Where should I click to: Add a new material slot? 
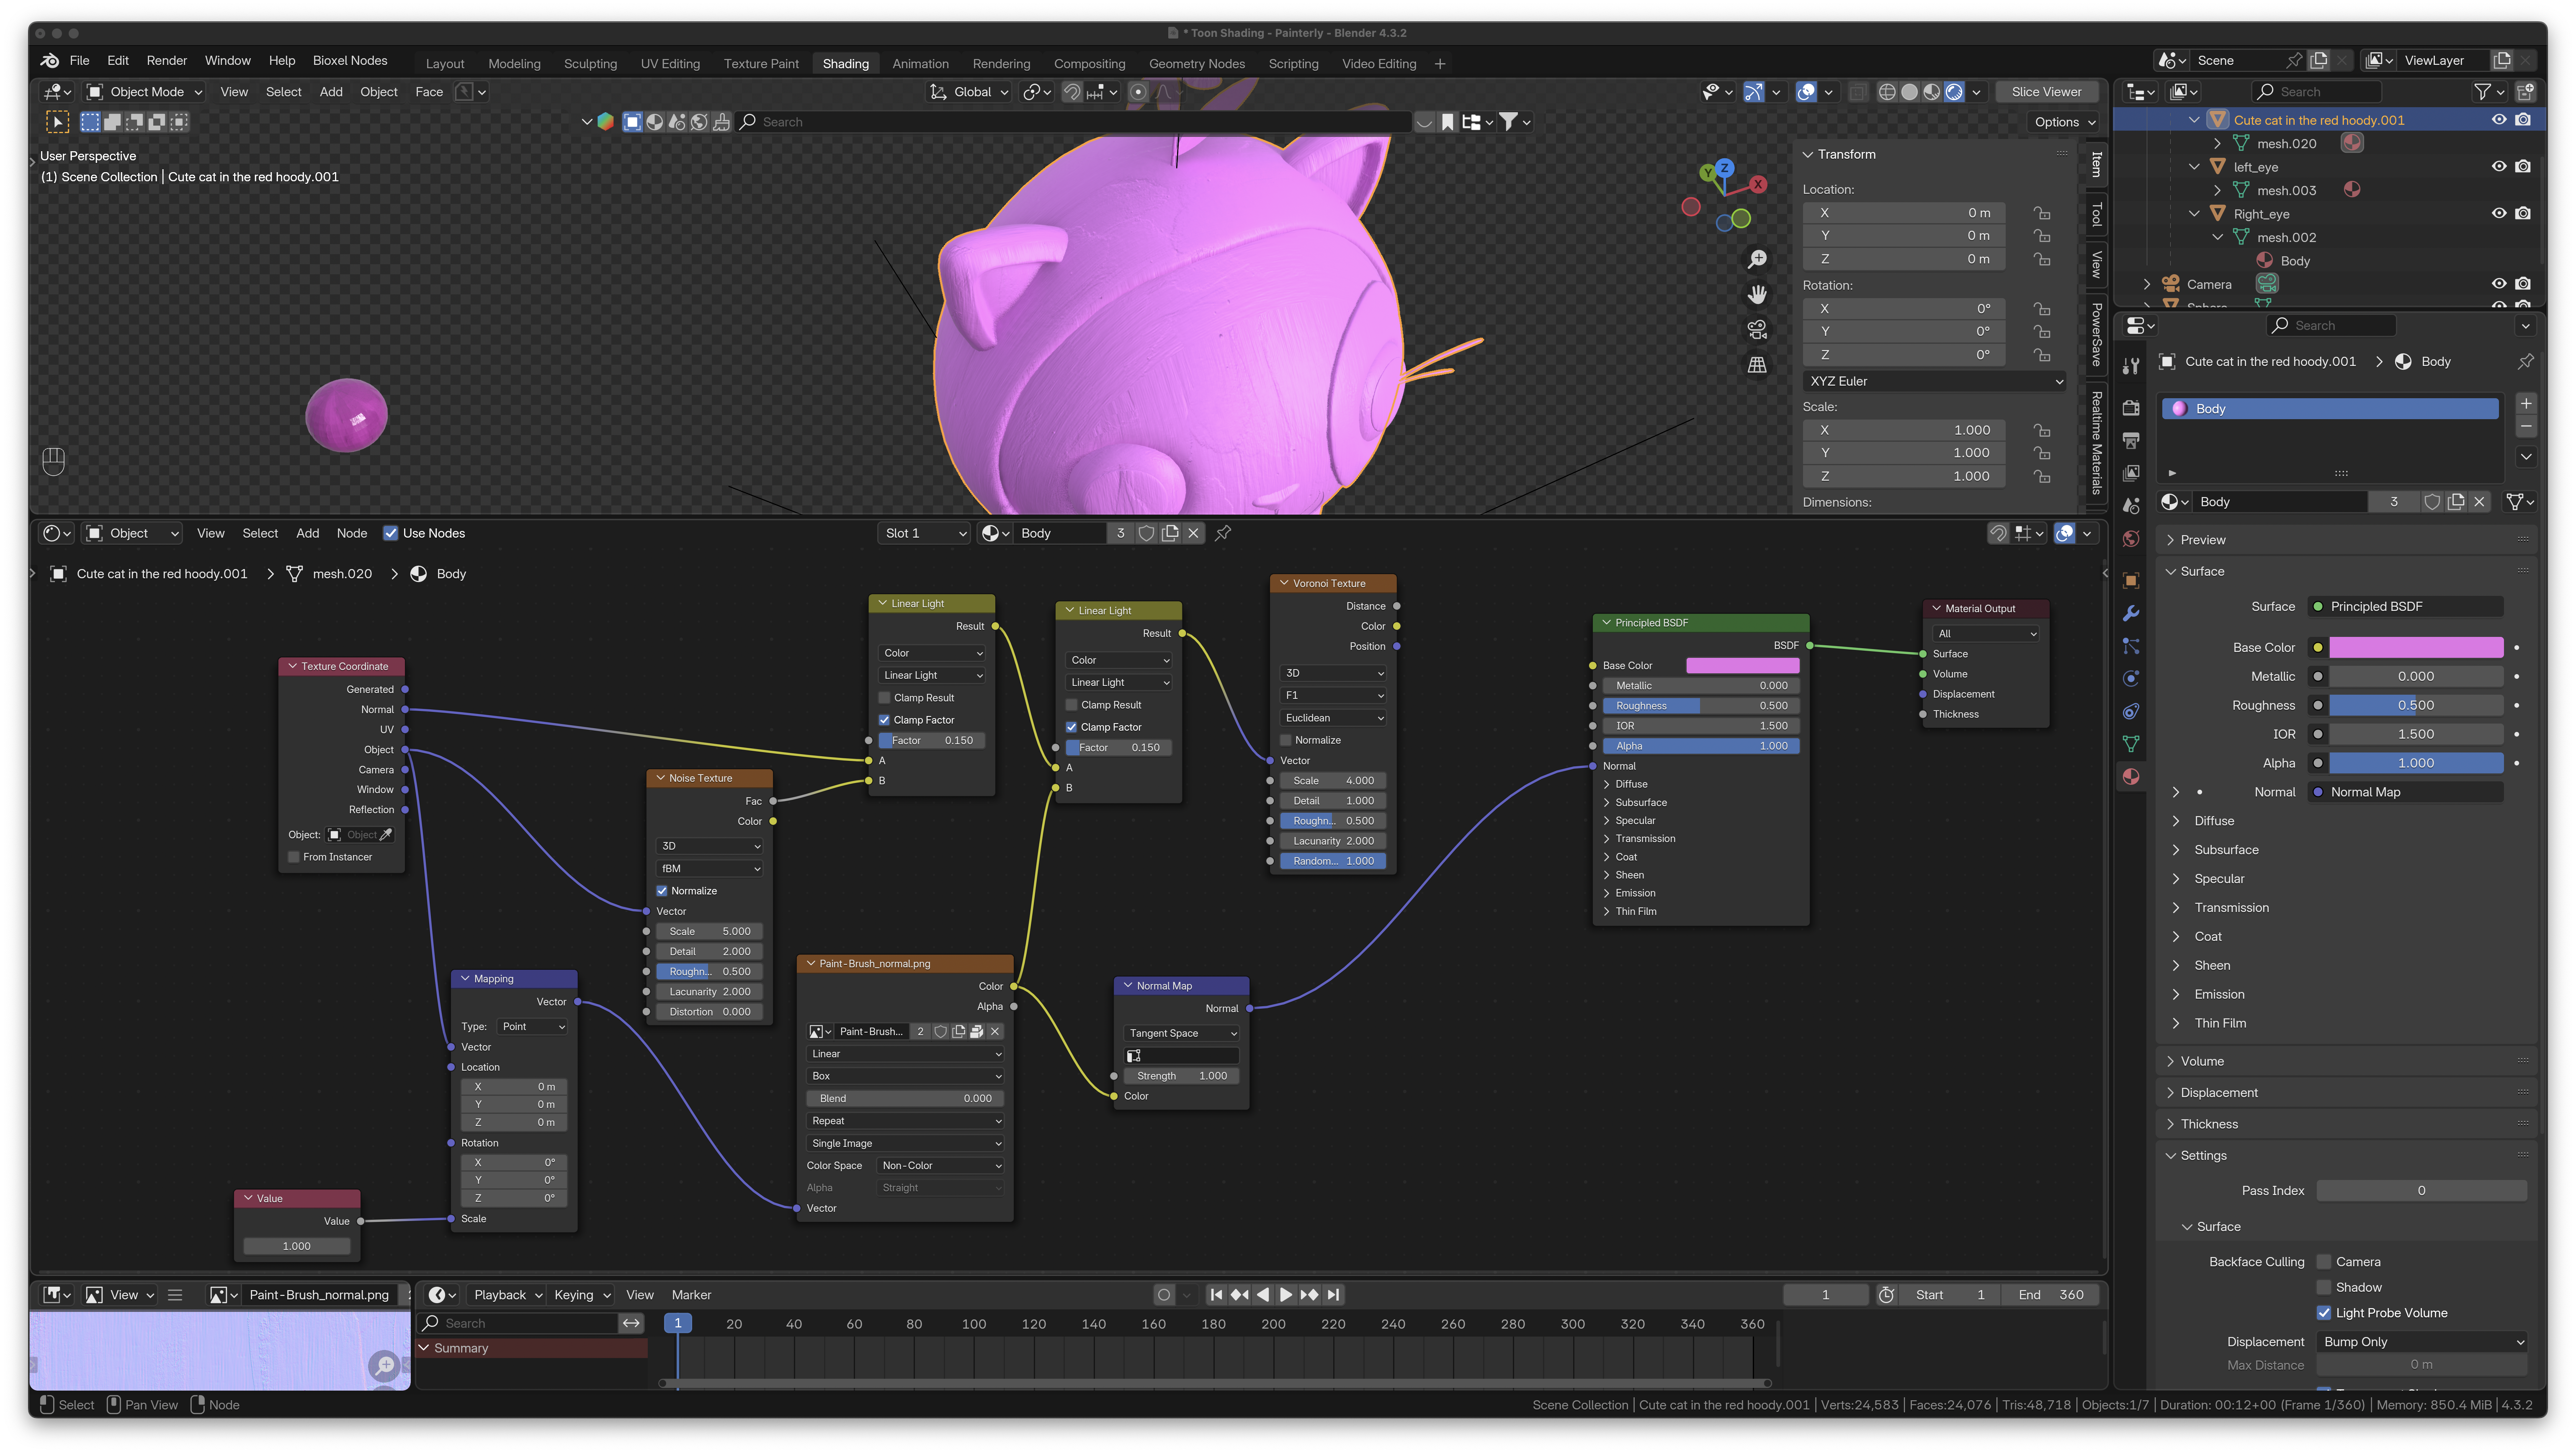(x=2526, y=404)
